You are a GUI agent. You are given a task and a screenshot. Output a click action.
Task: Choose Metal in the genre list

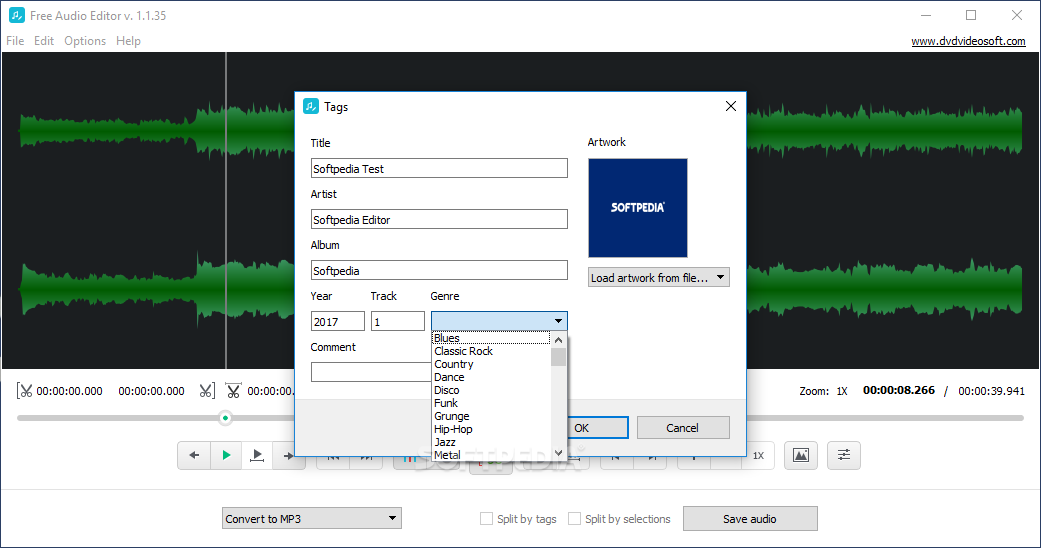coord(491,455)
